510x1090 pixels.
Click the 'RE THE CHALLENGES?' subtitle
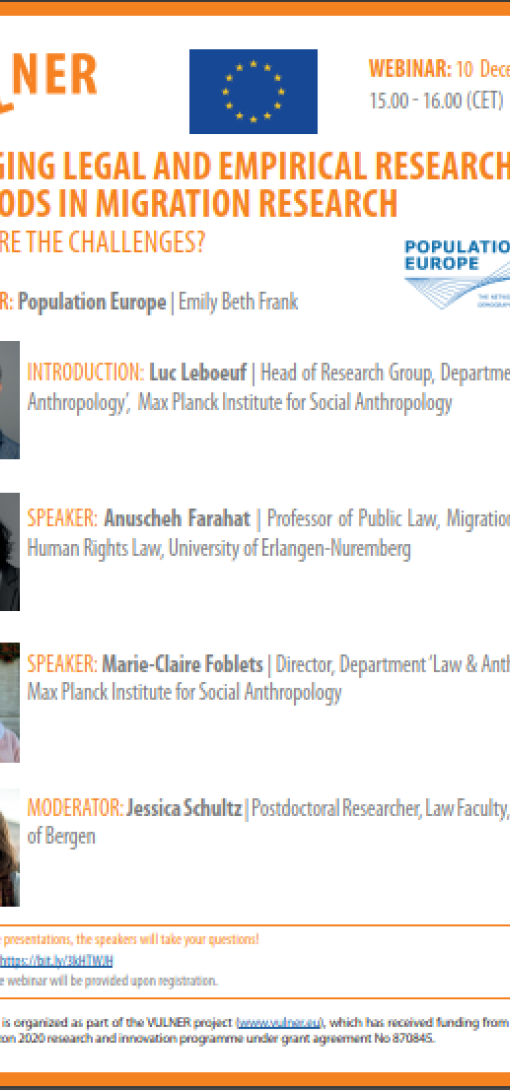pos(103,245)
